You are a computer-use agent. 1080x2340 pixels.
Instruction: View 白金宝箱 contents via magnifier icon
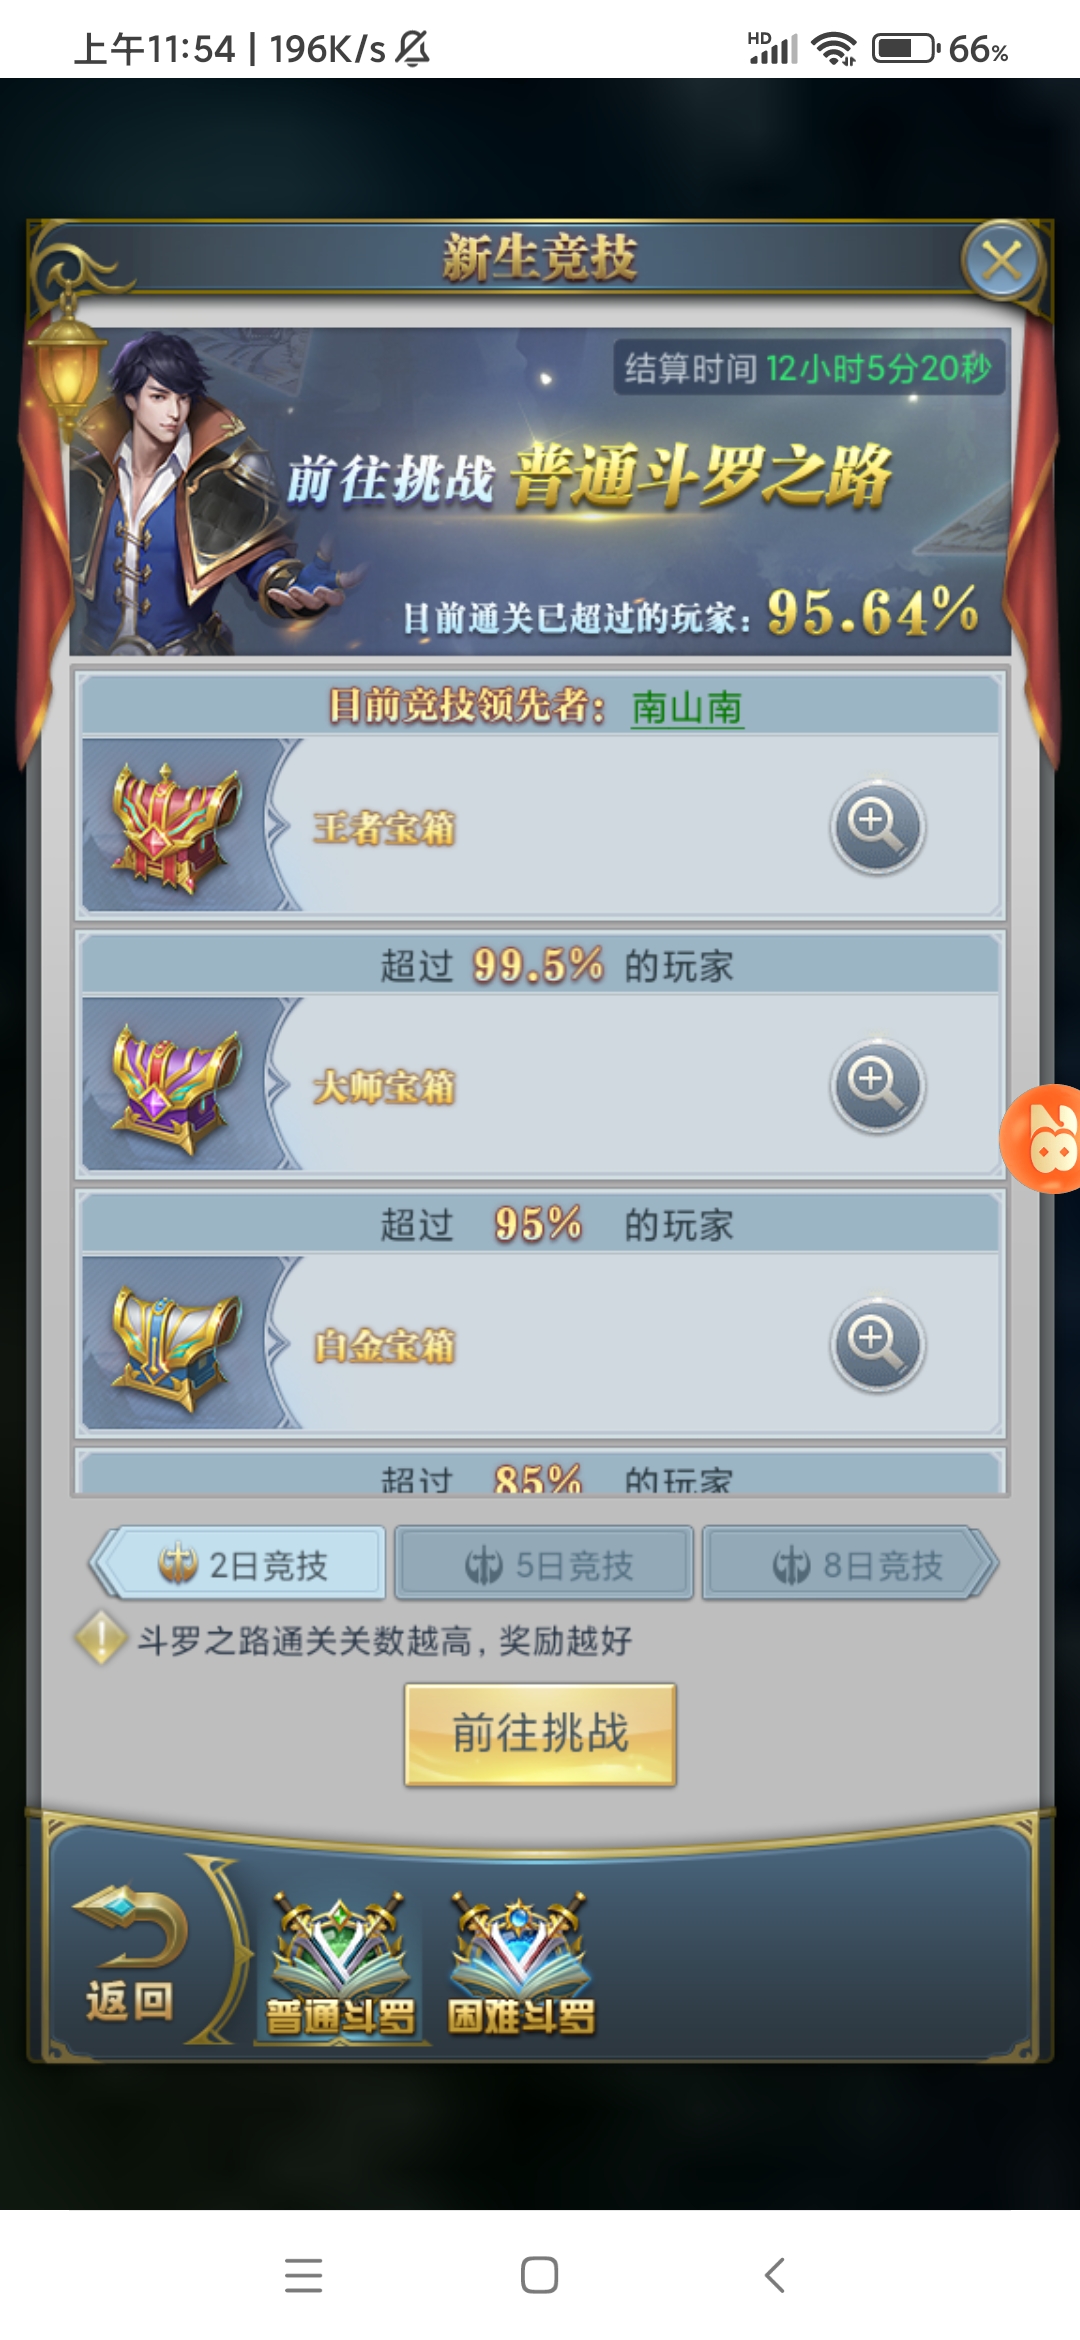point(877,1344)
